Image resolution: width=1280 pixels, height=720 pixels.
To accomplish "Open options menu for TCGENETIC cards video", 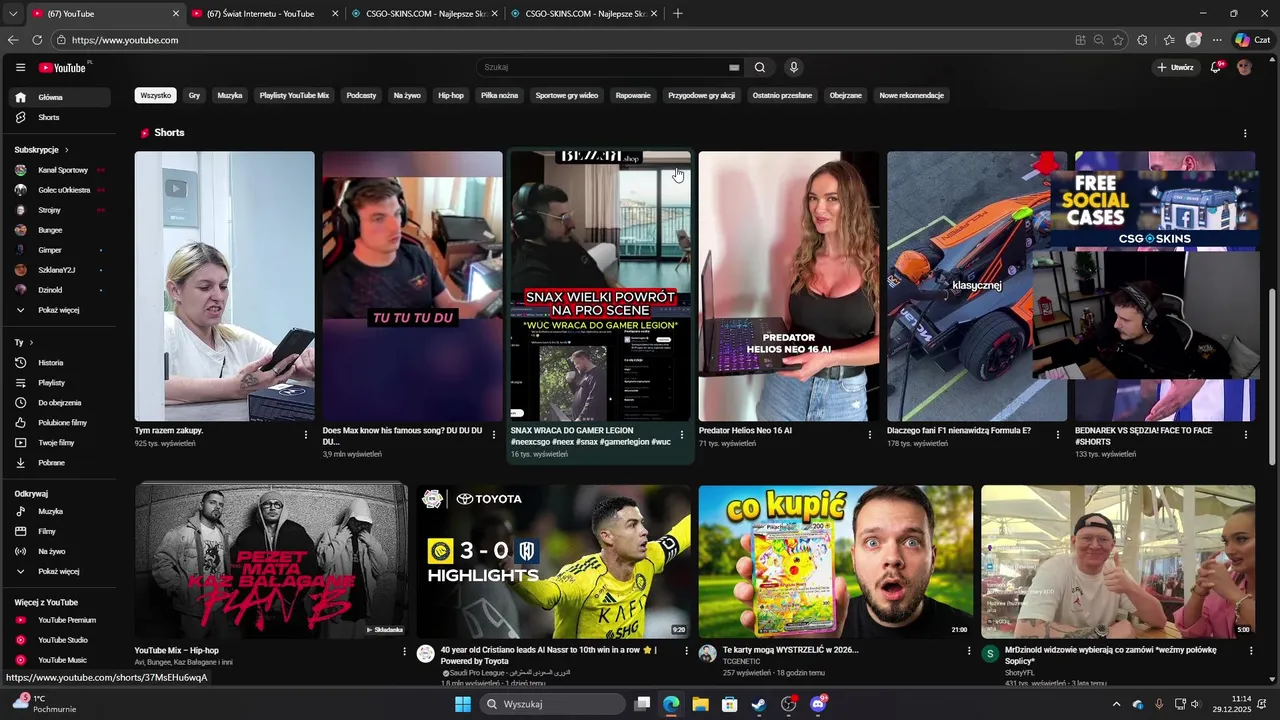I will coord(969,651).
